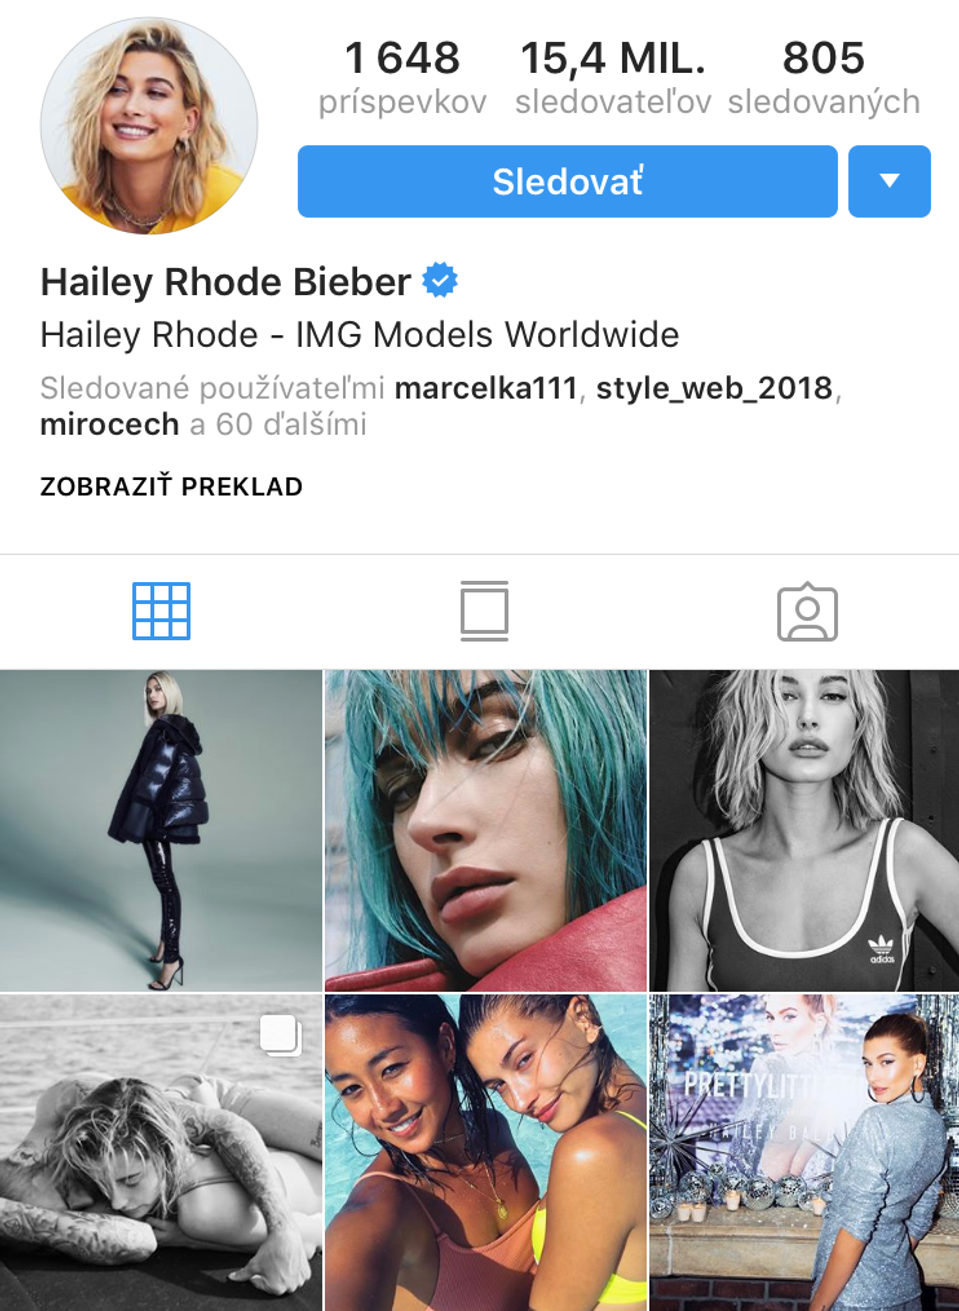The height and width of the screenshot is (1311, 959).
Task: Open the silver sequin dress event photo
Action: pyautogui.click(x=804, y=1153)
